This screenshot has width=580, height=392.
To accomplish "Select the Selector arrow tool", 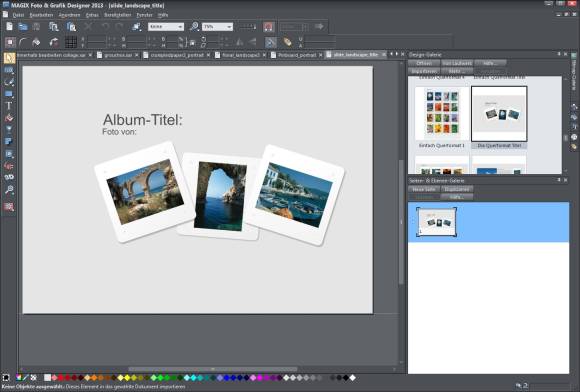I will 9,58.
